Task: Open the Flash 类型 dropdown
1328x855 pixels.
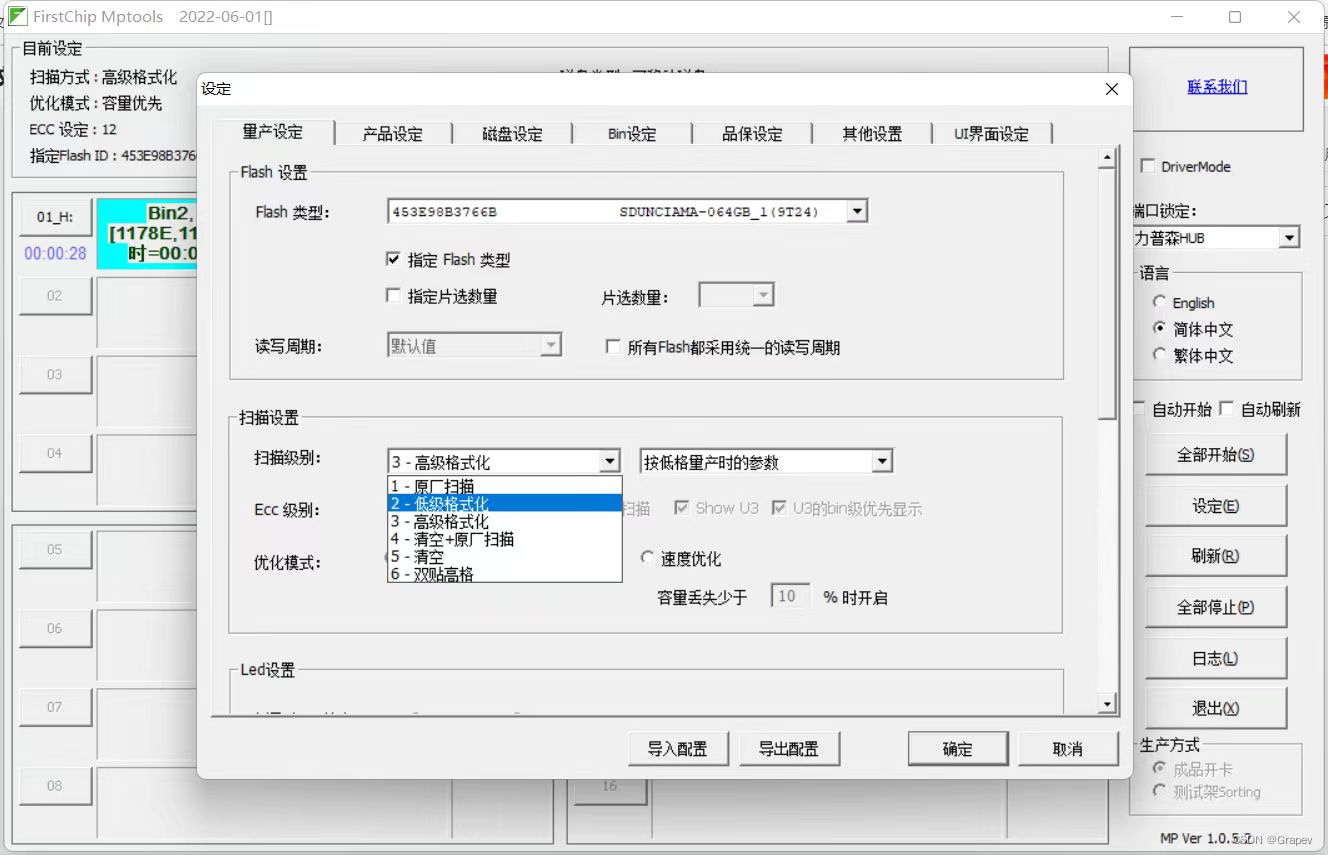Action: point(856,211)
